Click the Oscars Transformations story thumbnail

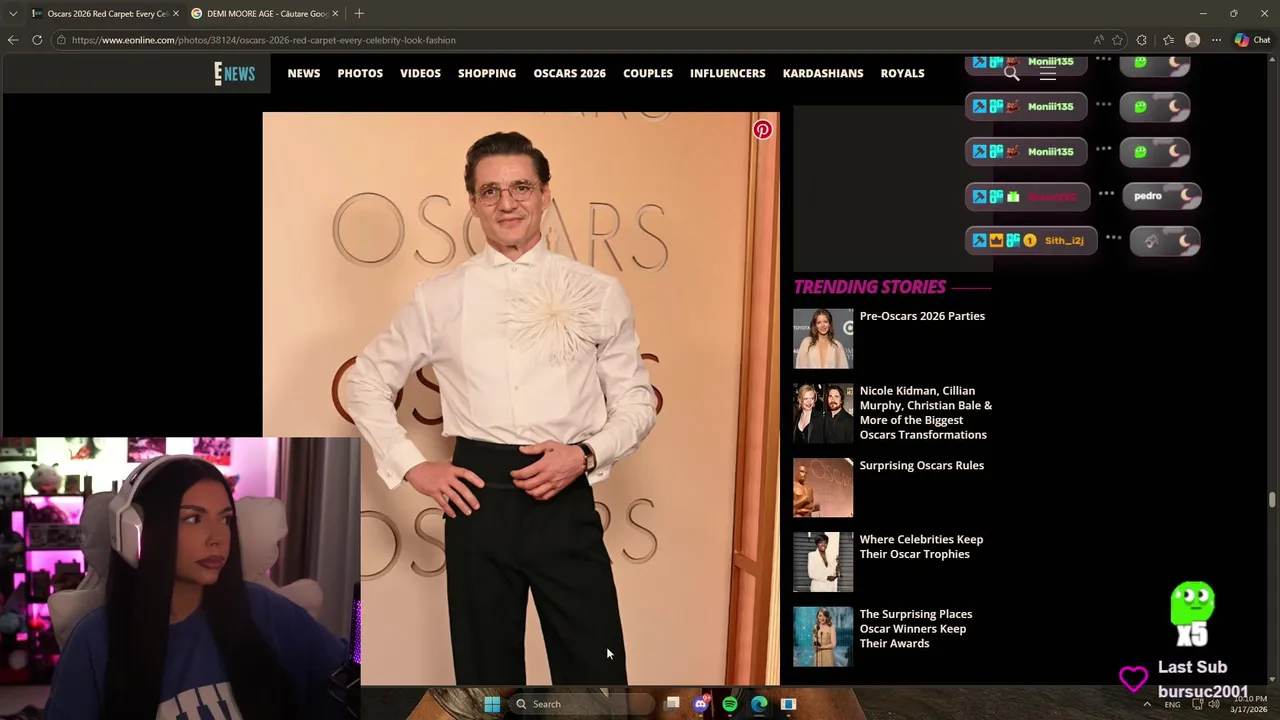pyautogui.click(x=823, y=413)
